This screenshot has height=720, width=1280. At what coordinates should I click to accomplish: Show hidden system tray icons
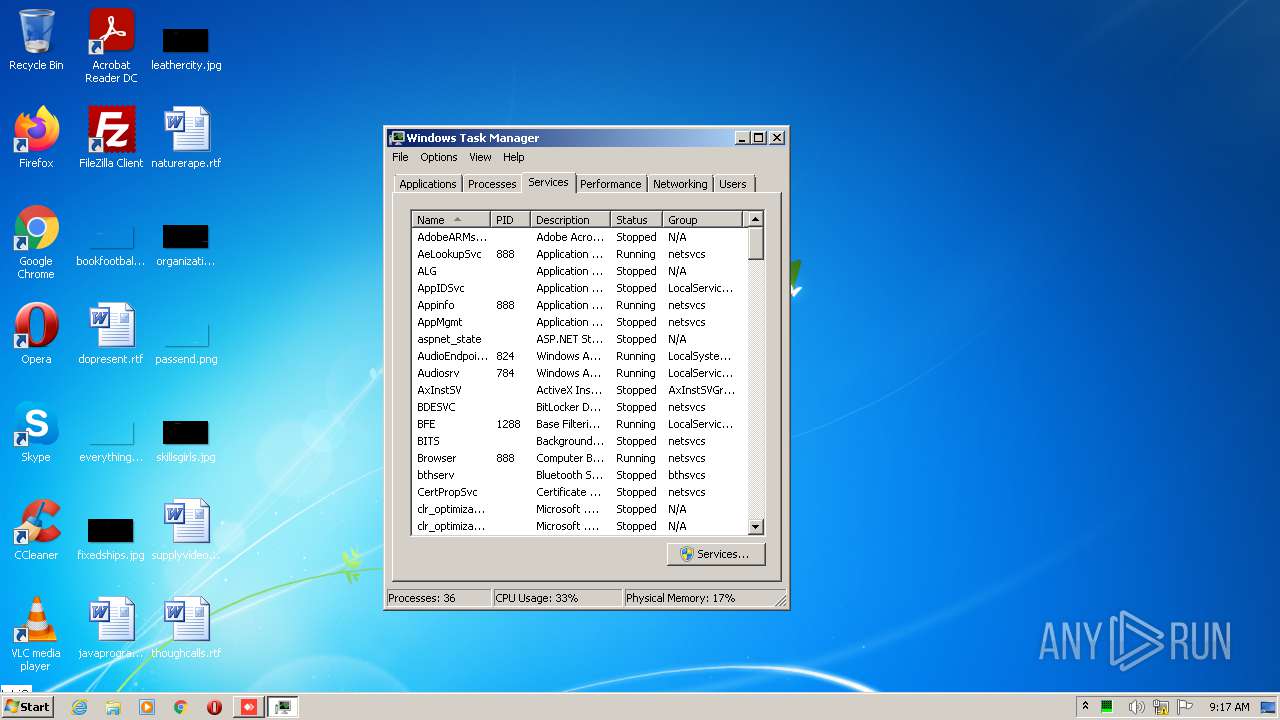[1085, 706]
